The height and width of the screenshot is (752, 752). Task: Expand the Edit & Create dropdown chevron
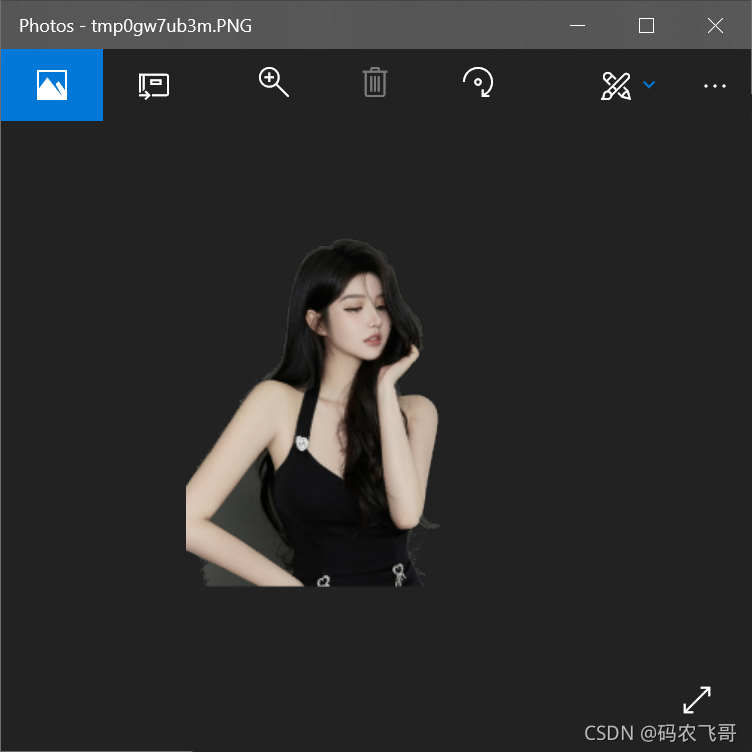(649, 85)
